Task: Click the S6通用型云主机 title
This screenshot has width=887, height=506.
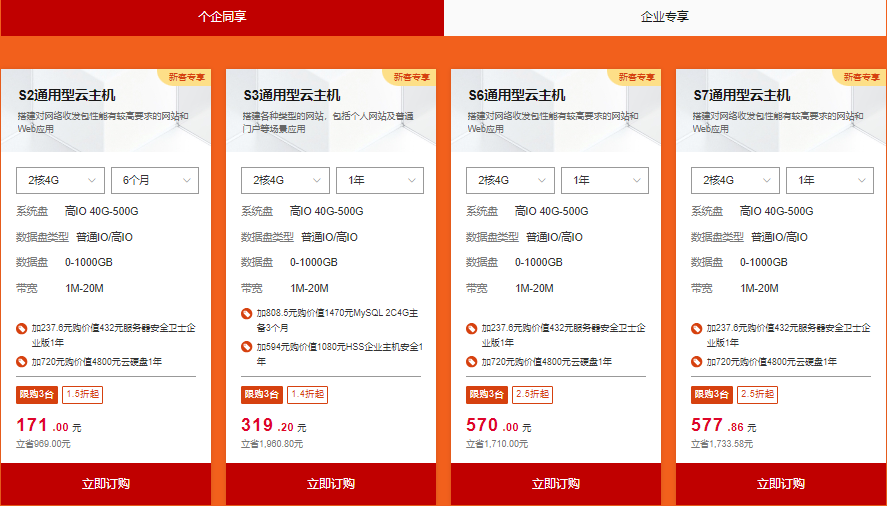Action: click(x=517, y=96)
